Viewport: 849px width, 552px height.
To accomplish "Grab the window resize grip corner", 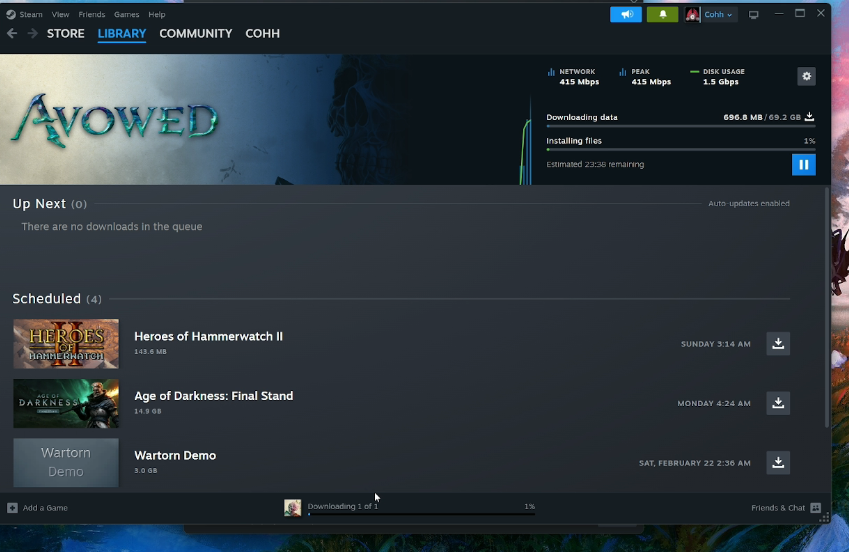I will (x=824, y=518).
